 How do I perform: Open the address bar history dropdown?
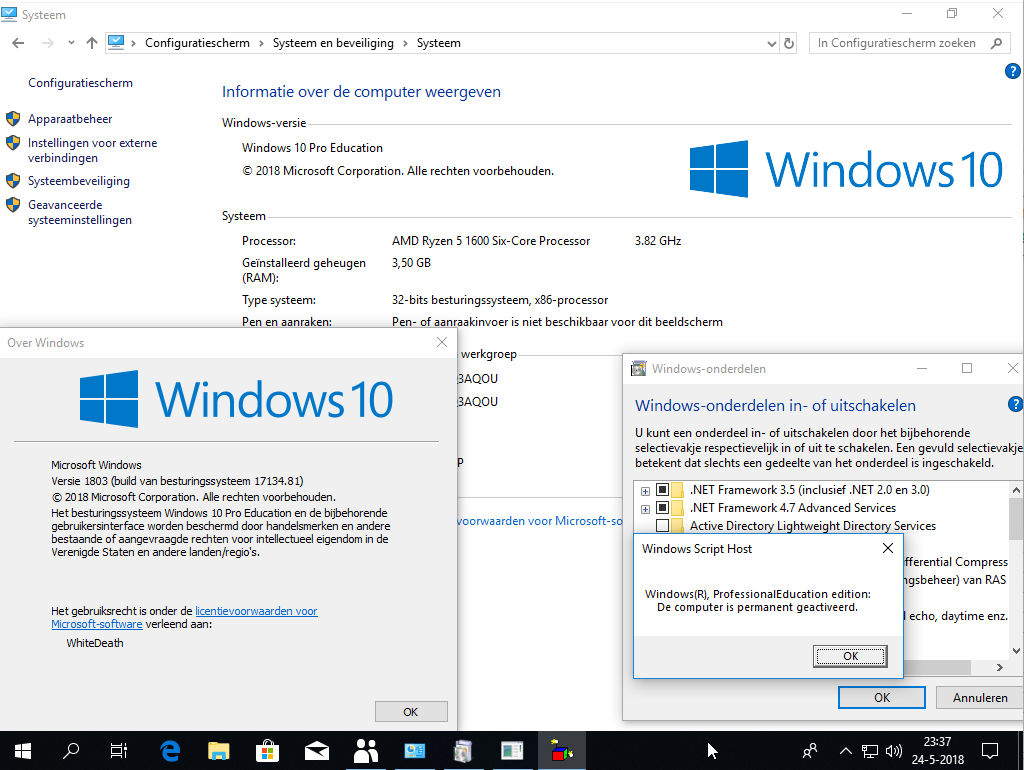[x=771, y=44]
